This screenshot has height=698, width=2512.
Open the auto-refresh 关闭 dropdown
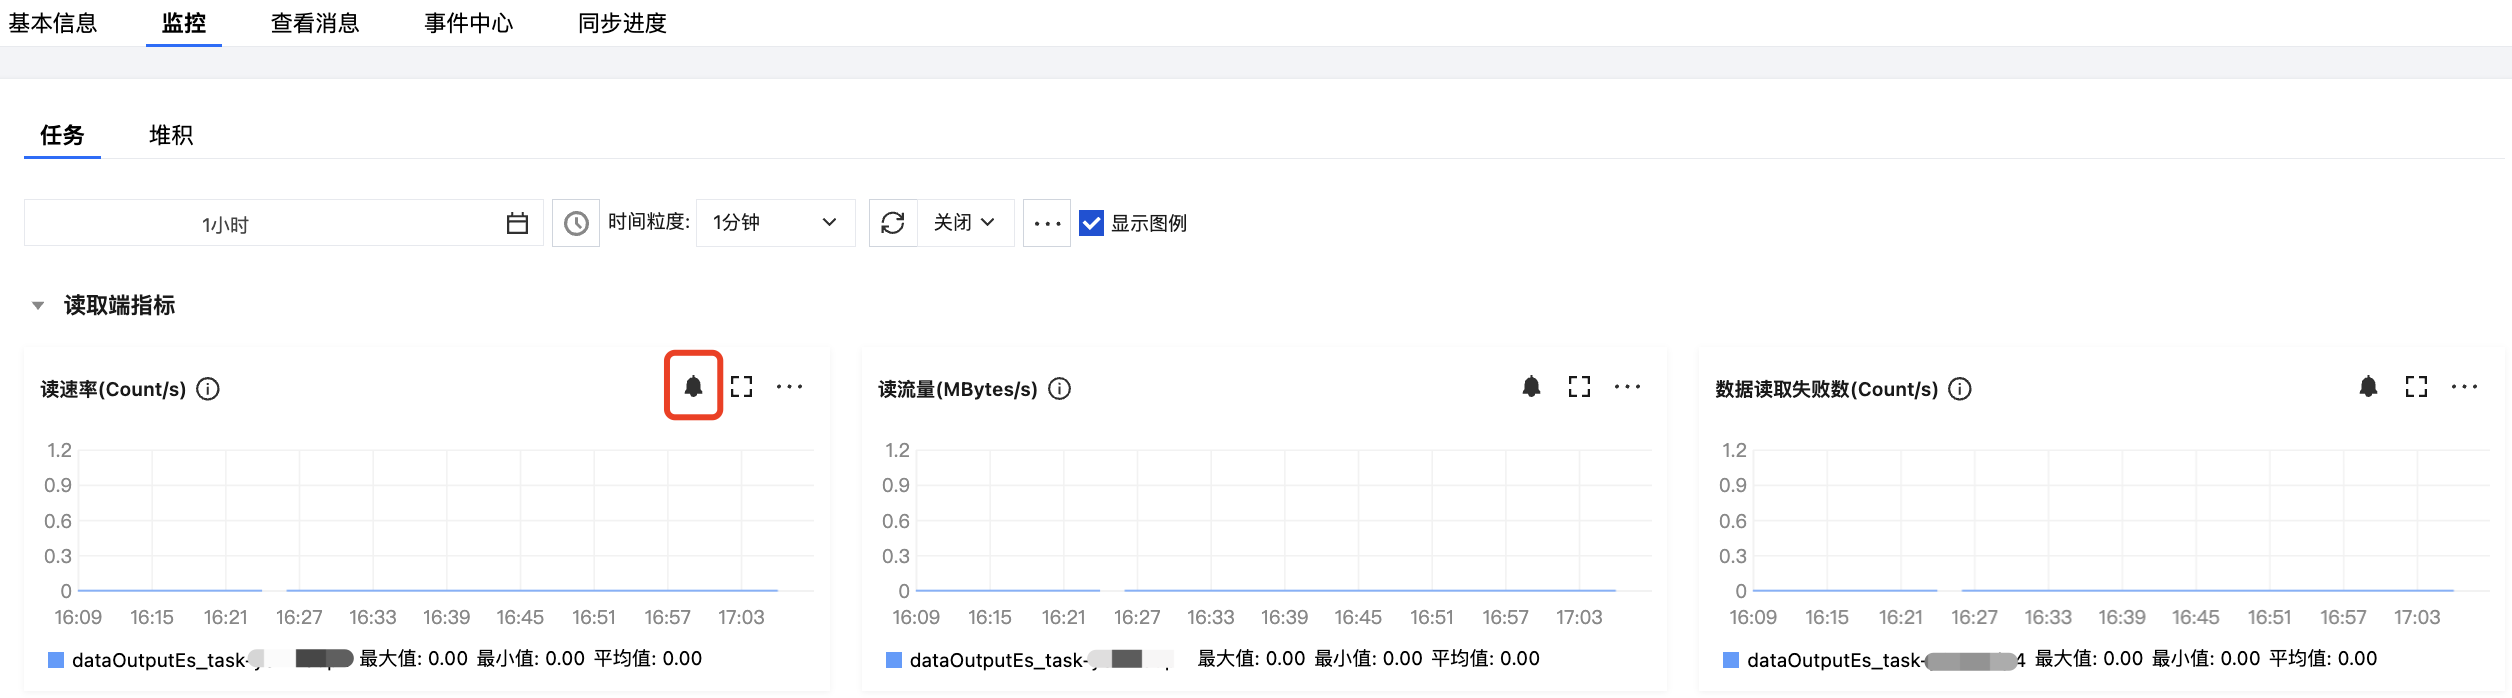pyautogui.click(x=965, y=222)
